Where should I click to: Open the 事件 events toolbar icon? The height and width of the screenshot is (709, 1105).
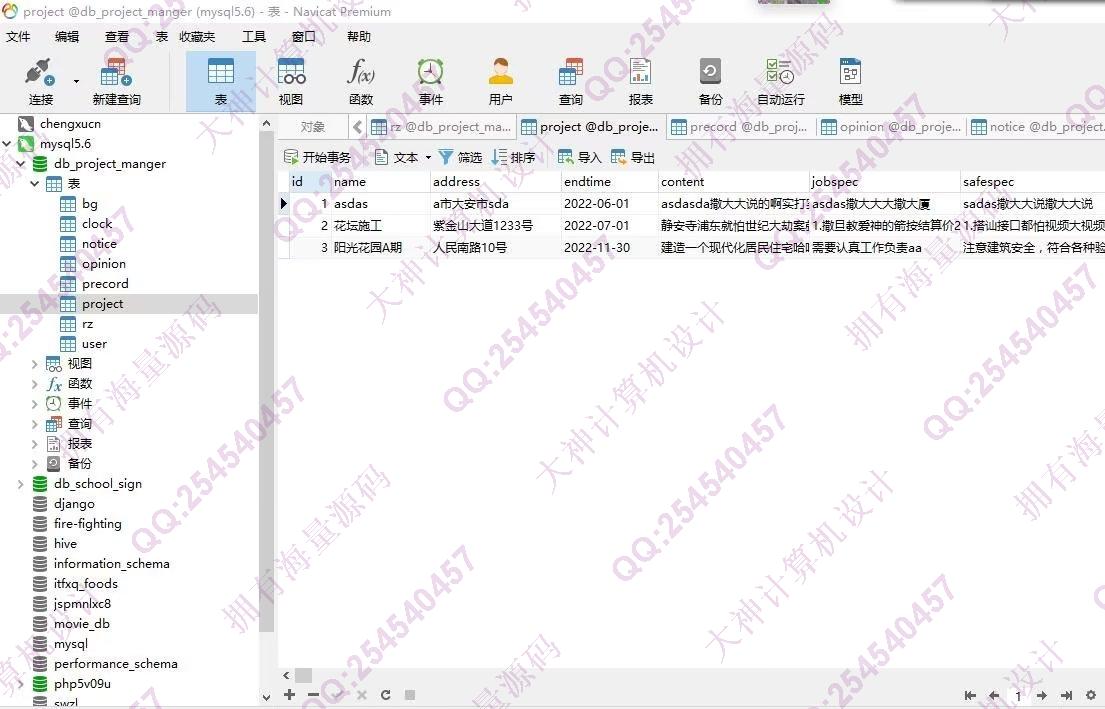(431, 81)
